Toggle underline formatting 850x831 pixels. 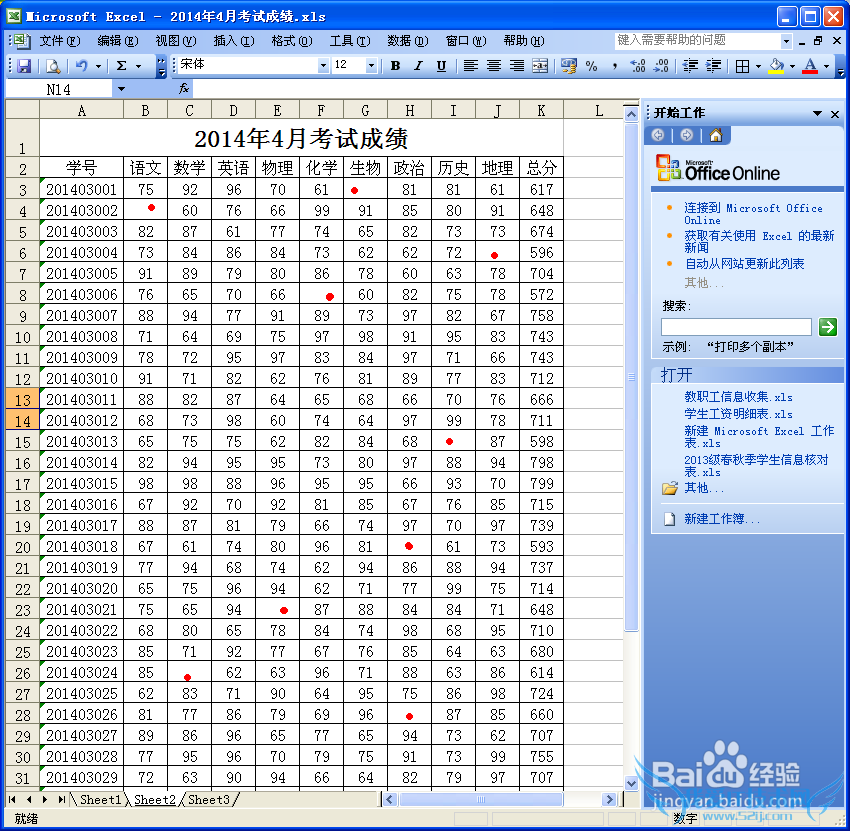[x=441, y=66]
